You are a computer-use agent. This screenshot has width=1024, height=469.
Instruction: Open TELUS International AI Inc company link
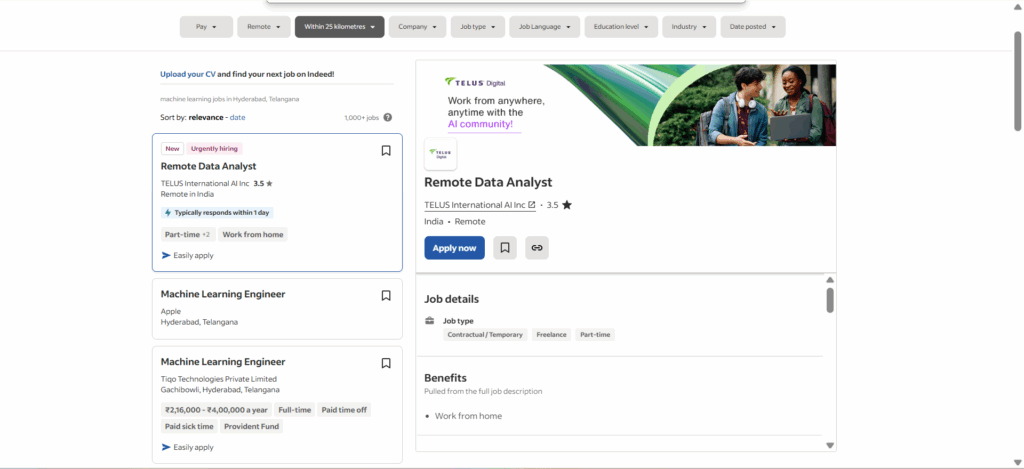[480, 205]
